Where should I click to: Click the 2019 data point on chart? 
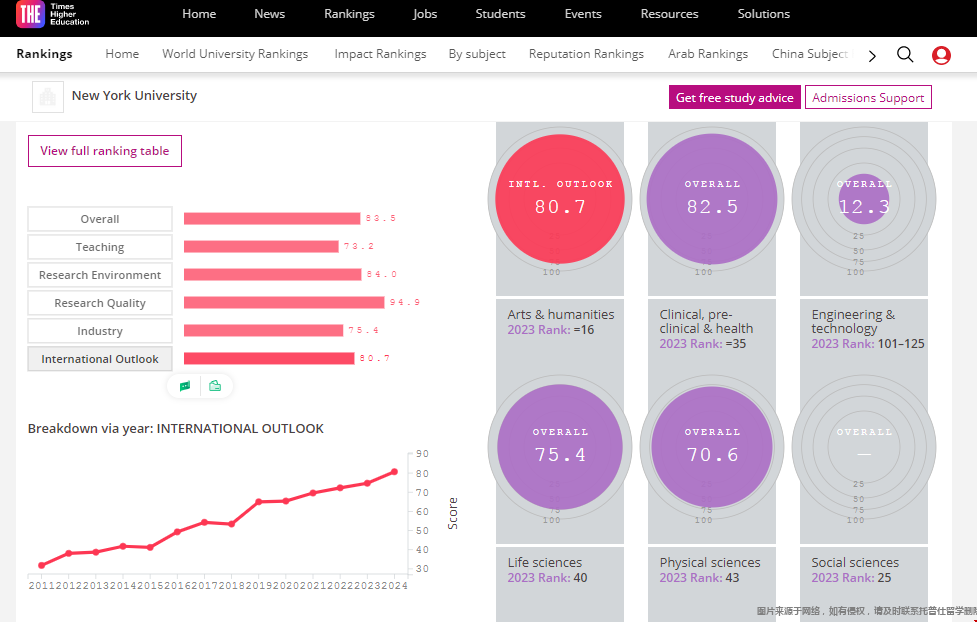point(259,502)
